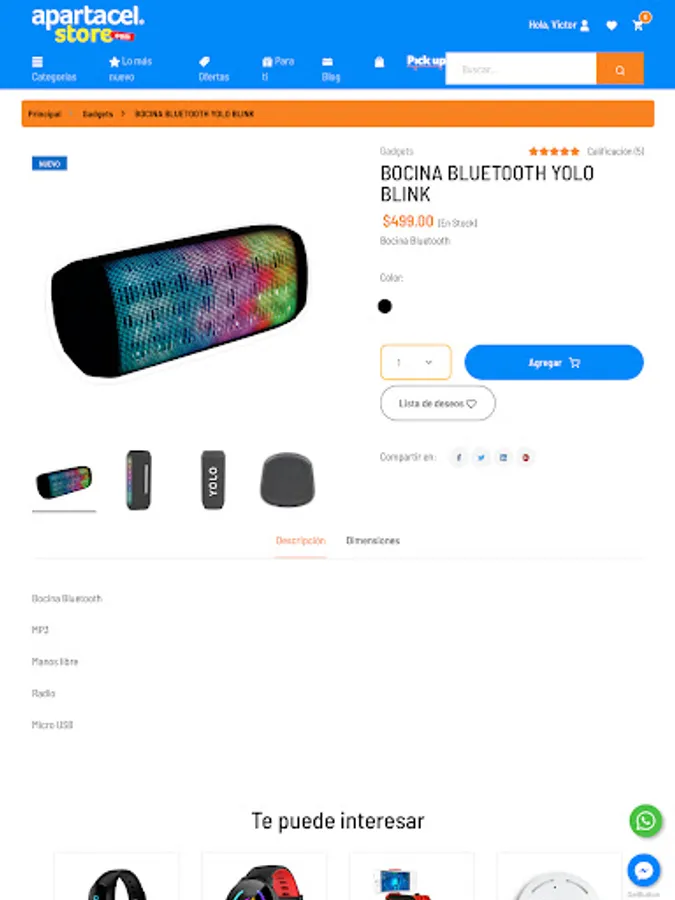The image size is (675, 900).
Task: Switch to Dimensiones tab
Action: [373, 541]
